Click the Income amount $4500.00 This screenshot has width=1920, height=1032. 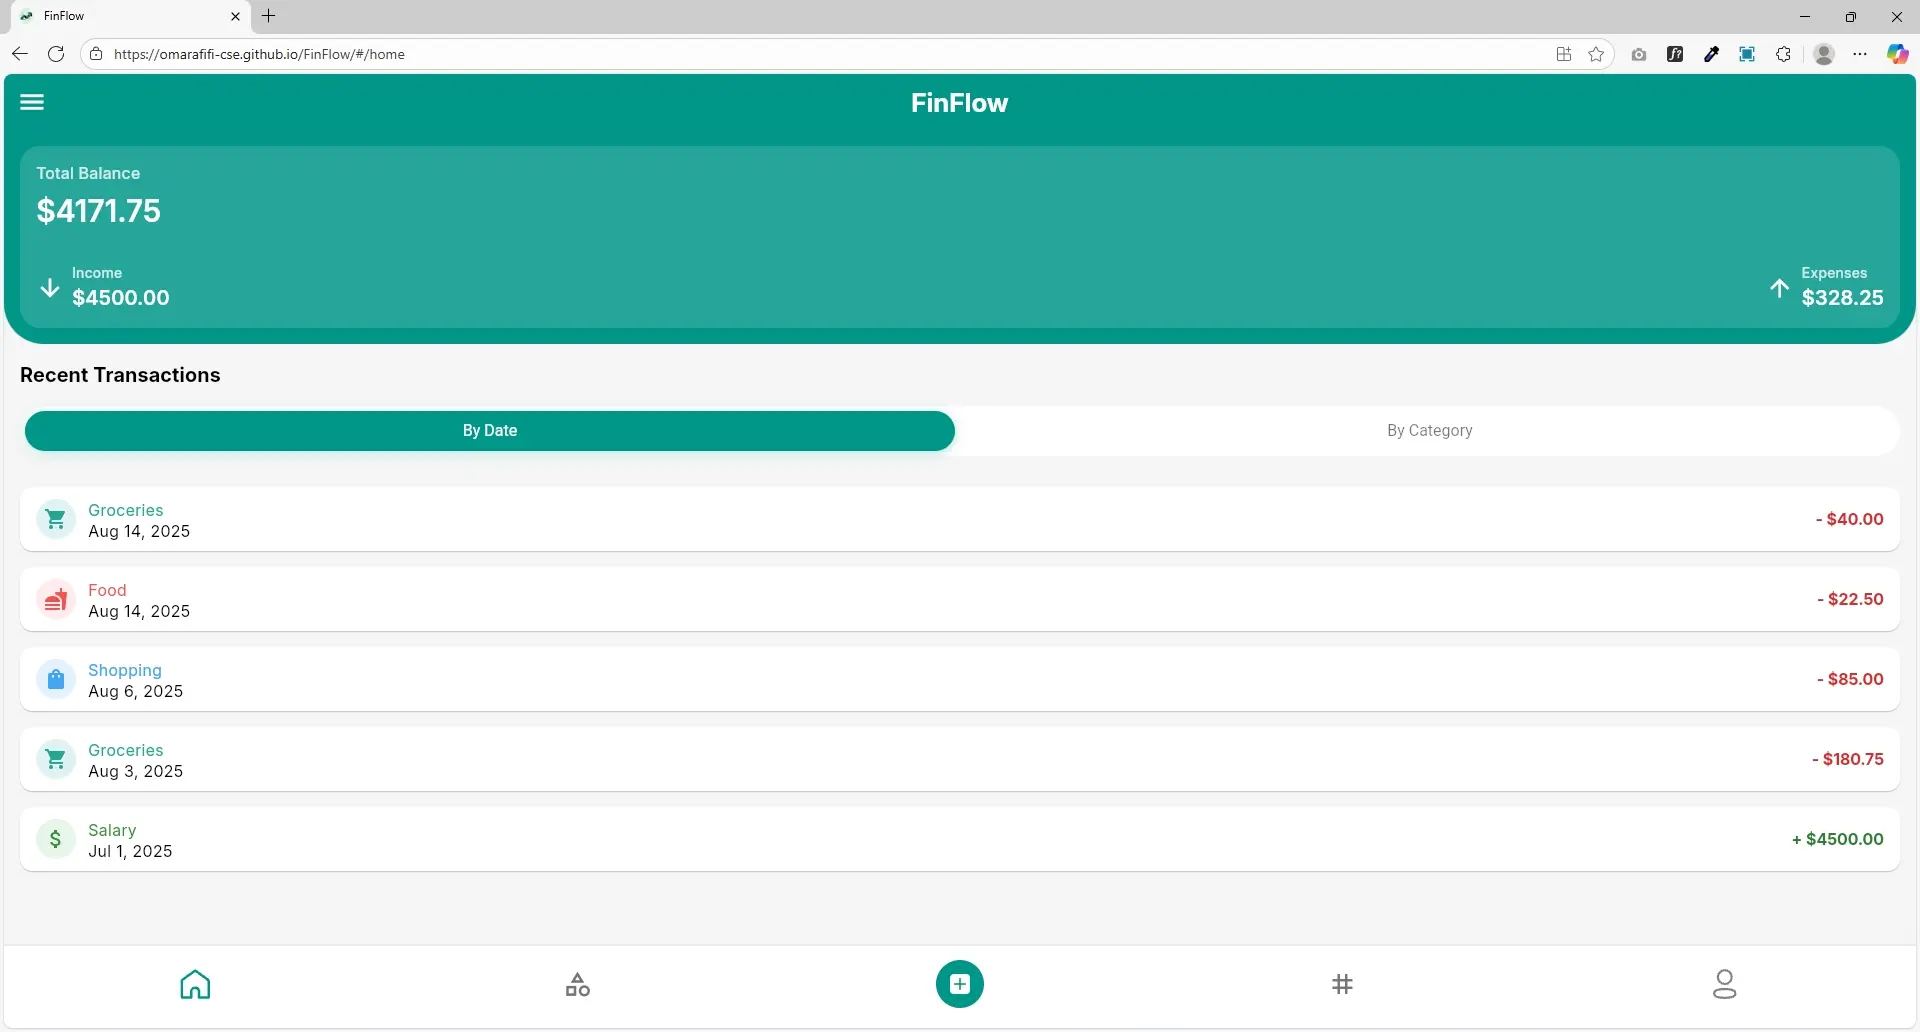coord(121,298)
